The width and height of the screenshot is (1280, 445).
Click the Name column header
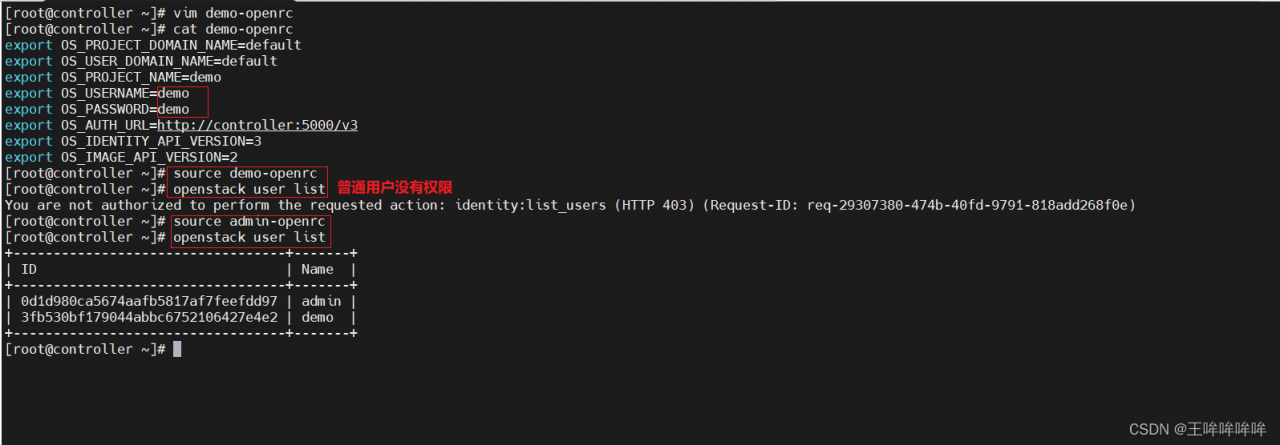click(317, 269)
